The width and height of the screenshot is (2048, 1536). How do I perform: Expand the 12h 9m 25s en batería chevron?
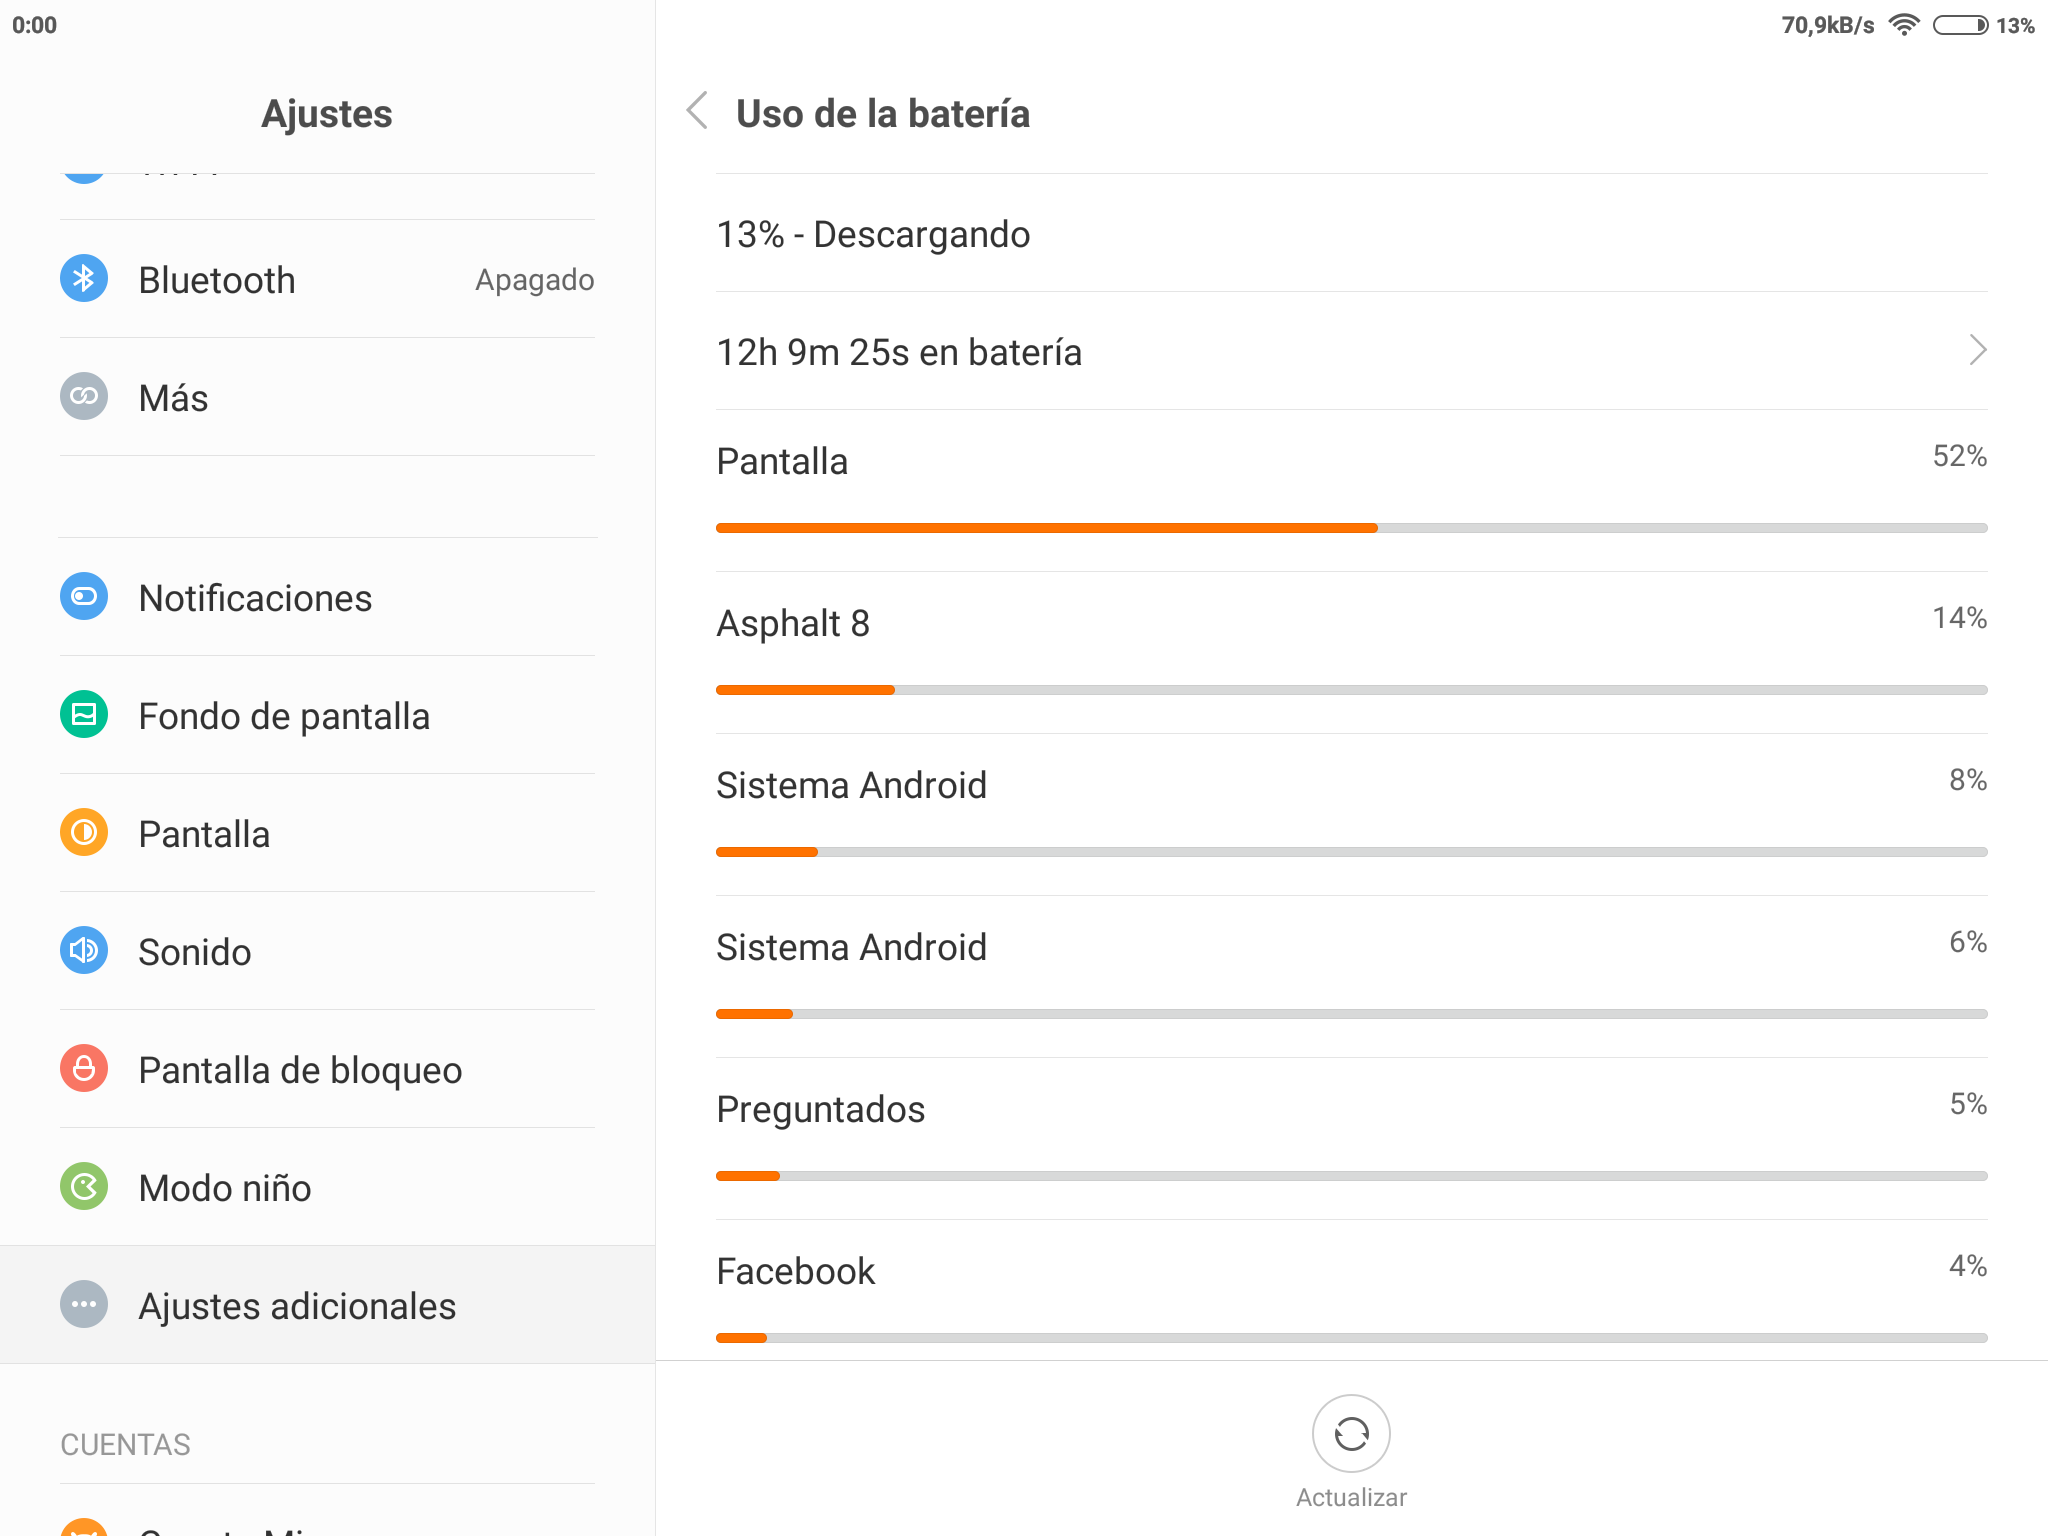click(1977, 350)
